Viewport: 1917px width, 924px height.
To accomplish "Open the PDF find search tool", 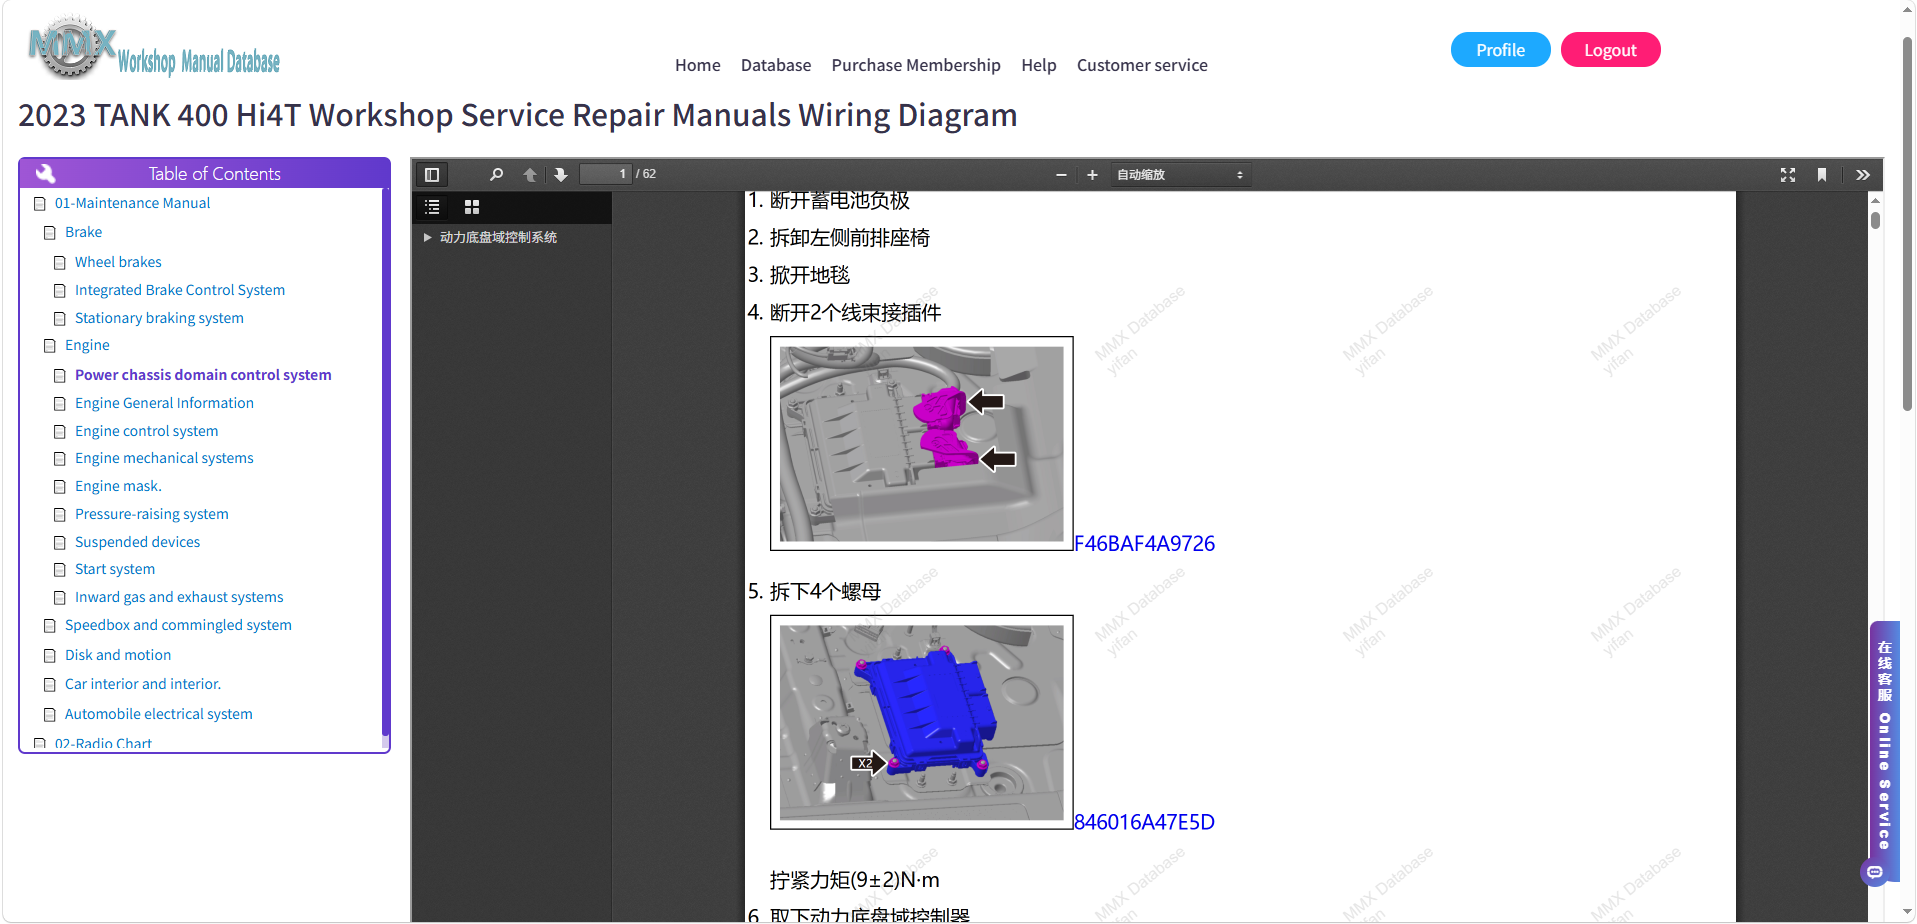I will [x=496, y=175].
